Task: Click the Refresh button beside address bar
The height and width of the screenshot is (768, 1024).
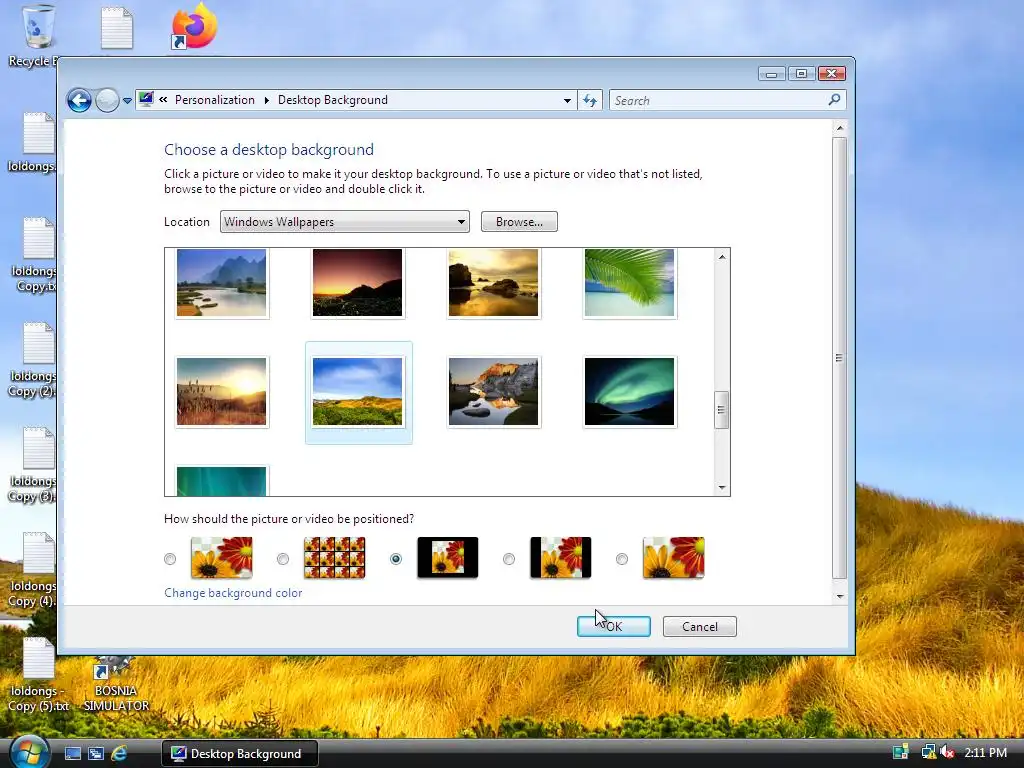Action: (590, 101)
